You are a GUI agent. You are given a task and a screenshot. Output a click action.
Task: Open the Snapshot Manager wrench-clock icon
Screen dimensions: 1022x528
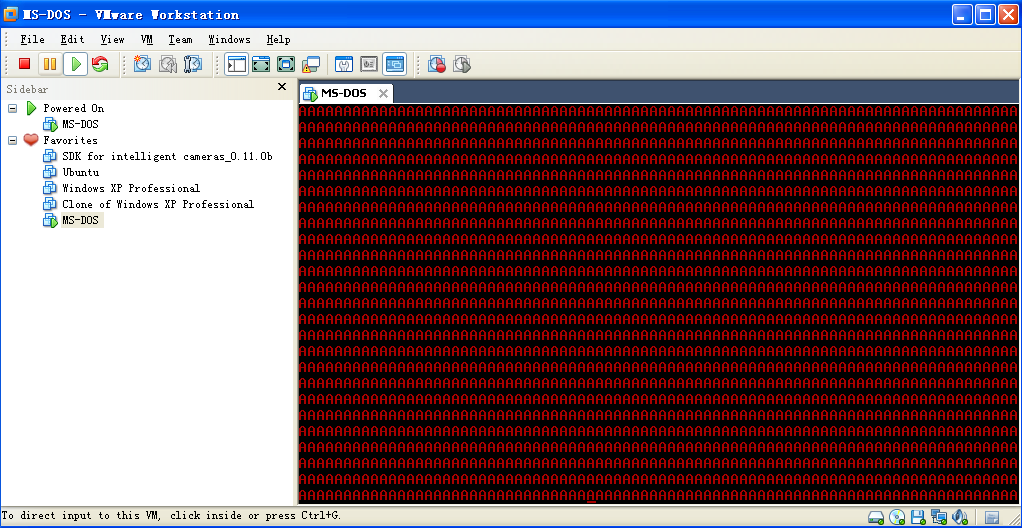coord(193,64)
